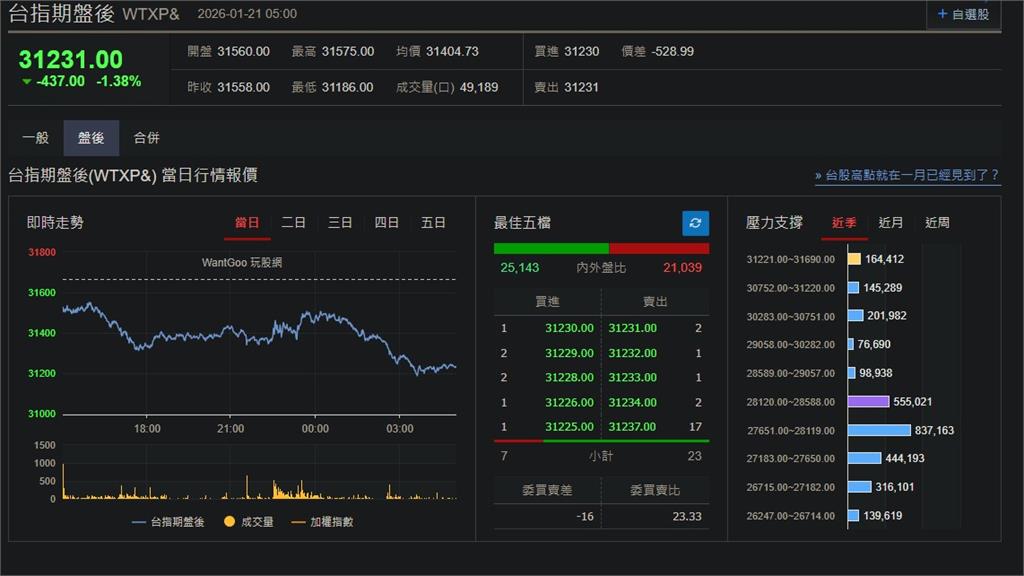Viewport: 1024px width, 576px height.
Task: Open the 合併 tab
Action: (x=147, y=138)
